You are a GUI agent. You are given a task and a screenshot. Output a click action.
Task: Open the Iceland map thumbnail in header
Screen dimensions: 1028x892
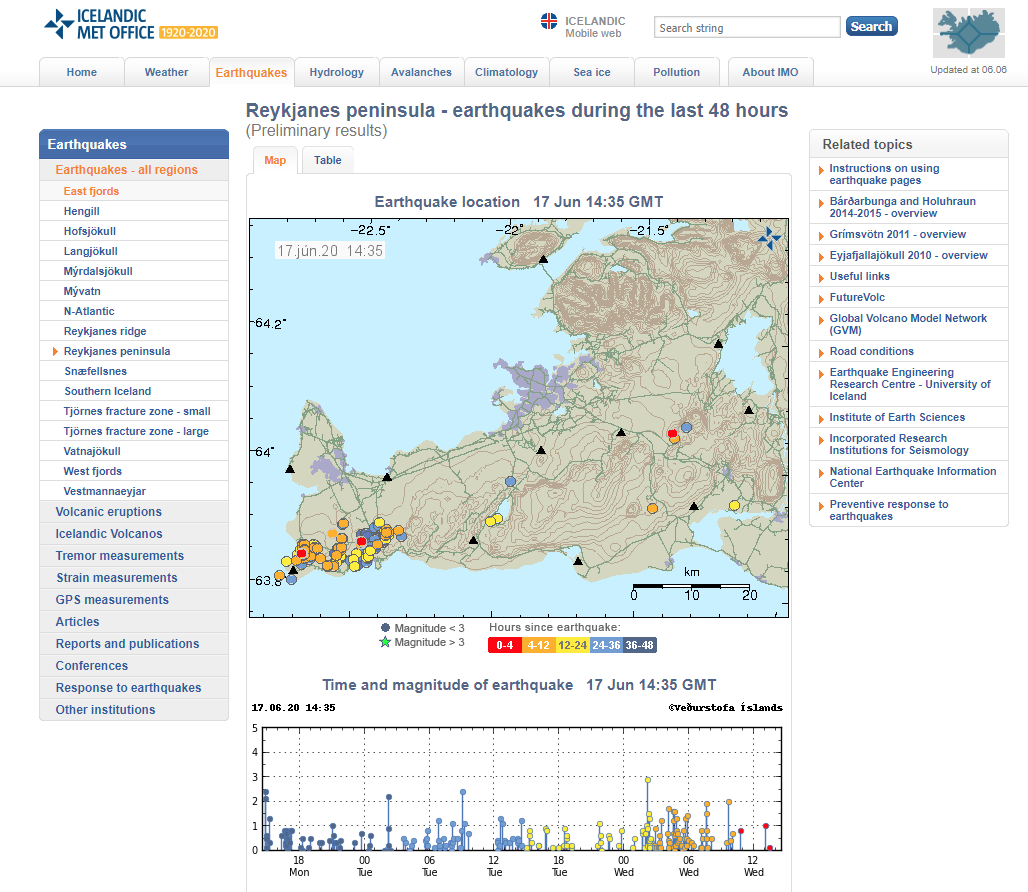click(x=968, y=35)
